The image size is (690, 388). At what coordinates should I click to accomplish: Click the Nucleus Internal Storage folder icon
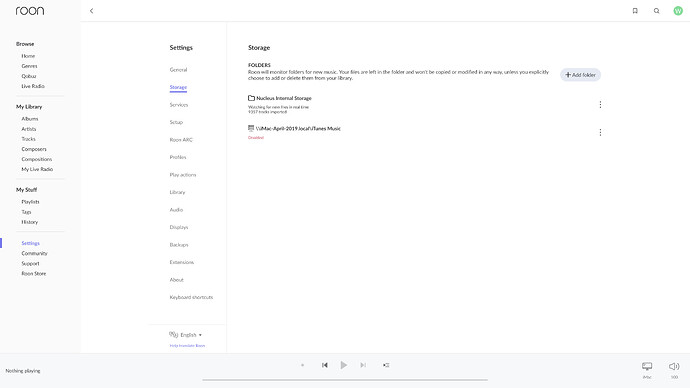[251, 98]
